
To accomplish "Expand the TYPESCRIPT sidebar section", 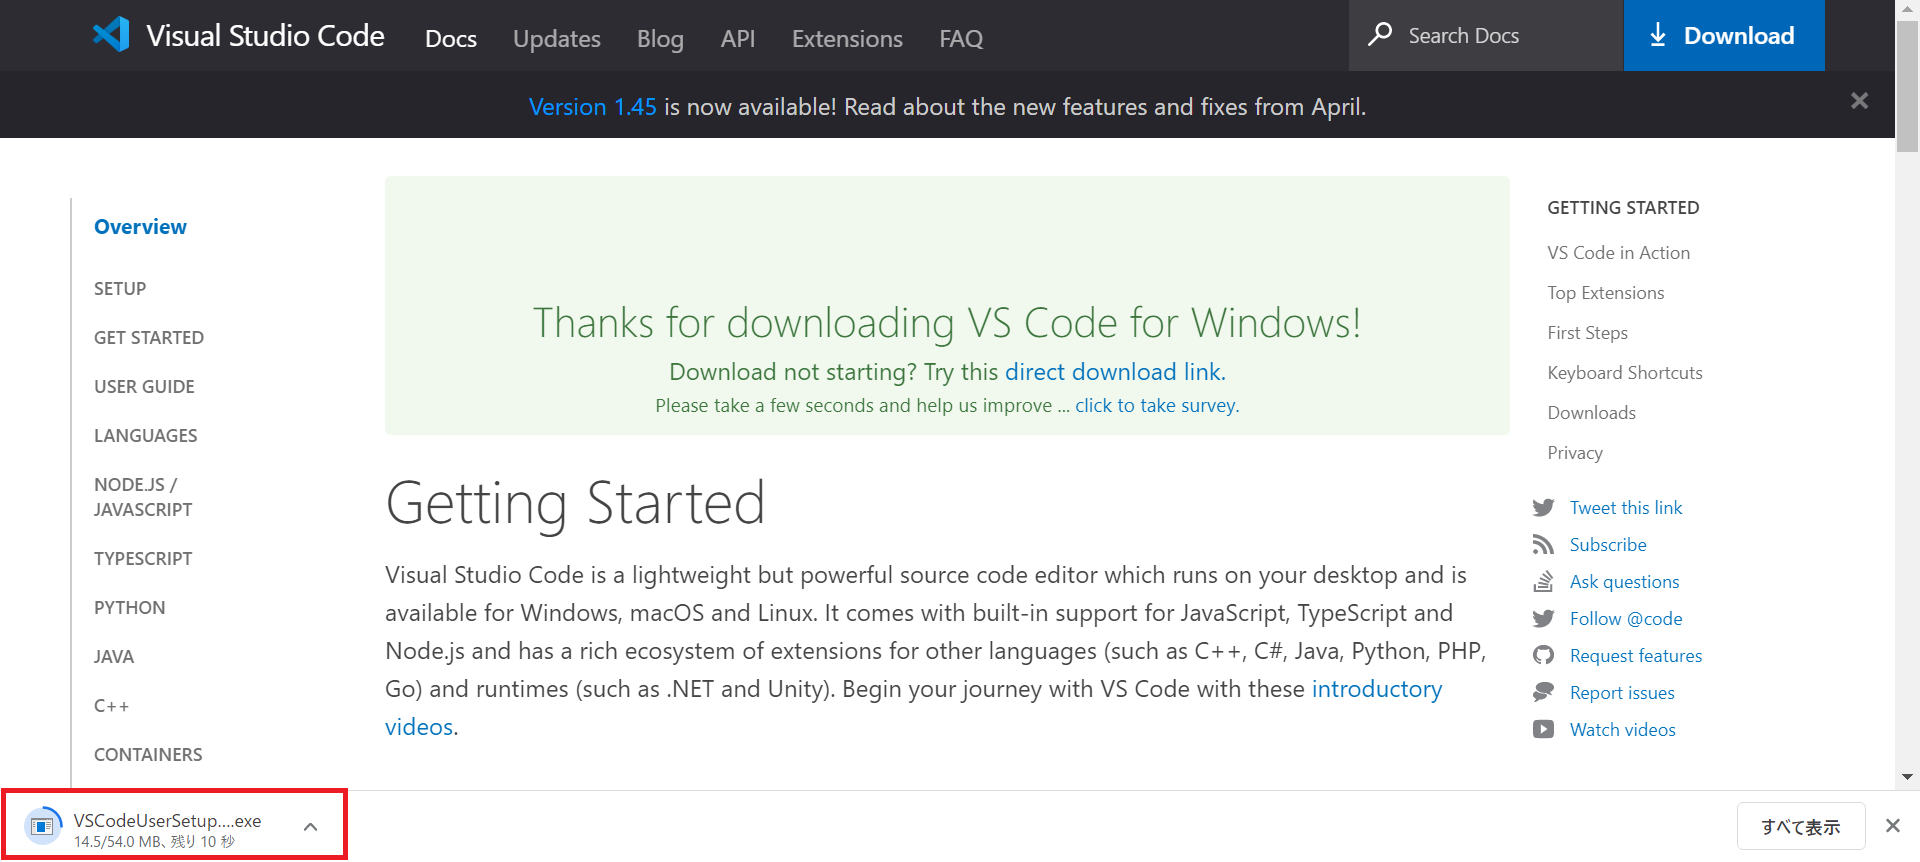I will point(143,559).
